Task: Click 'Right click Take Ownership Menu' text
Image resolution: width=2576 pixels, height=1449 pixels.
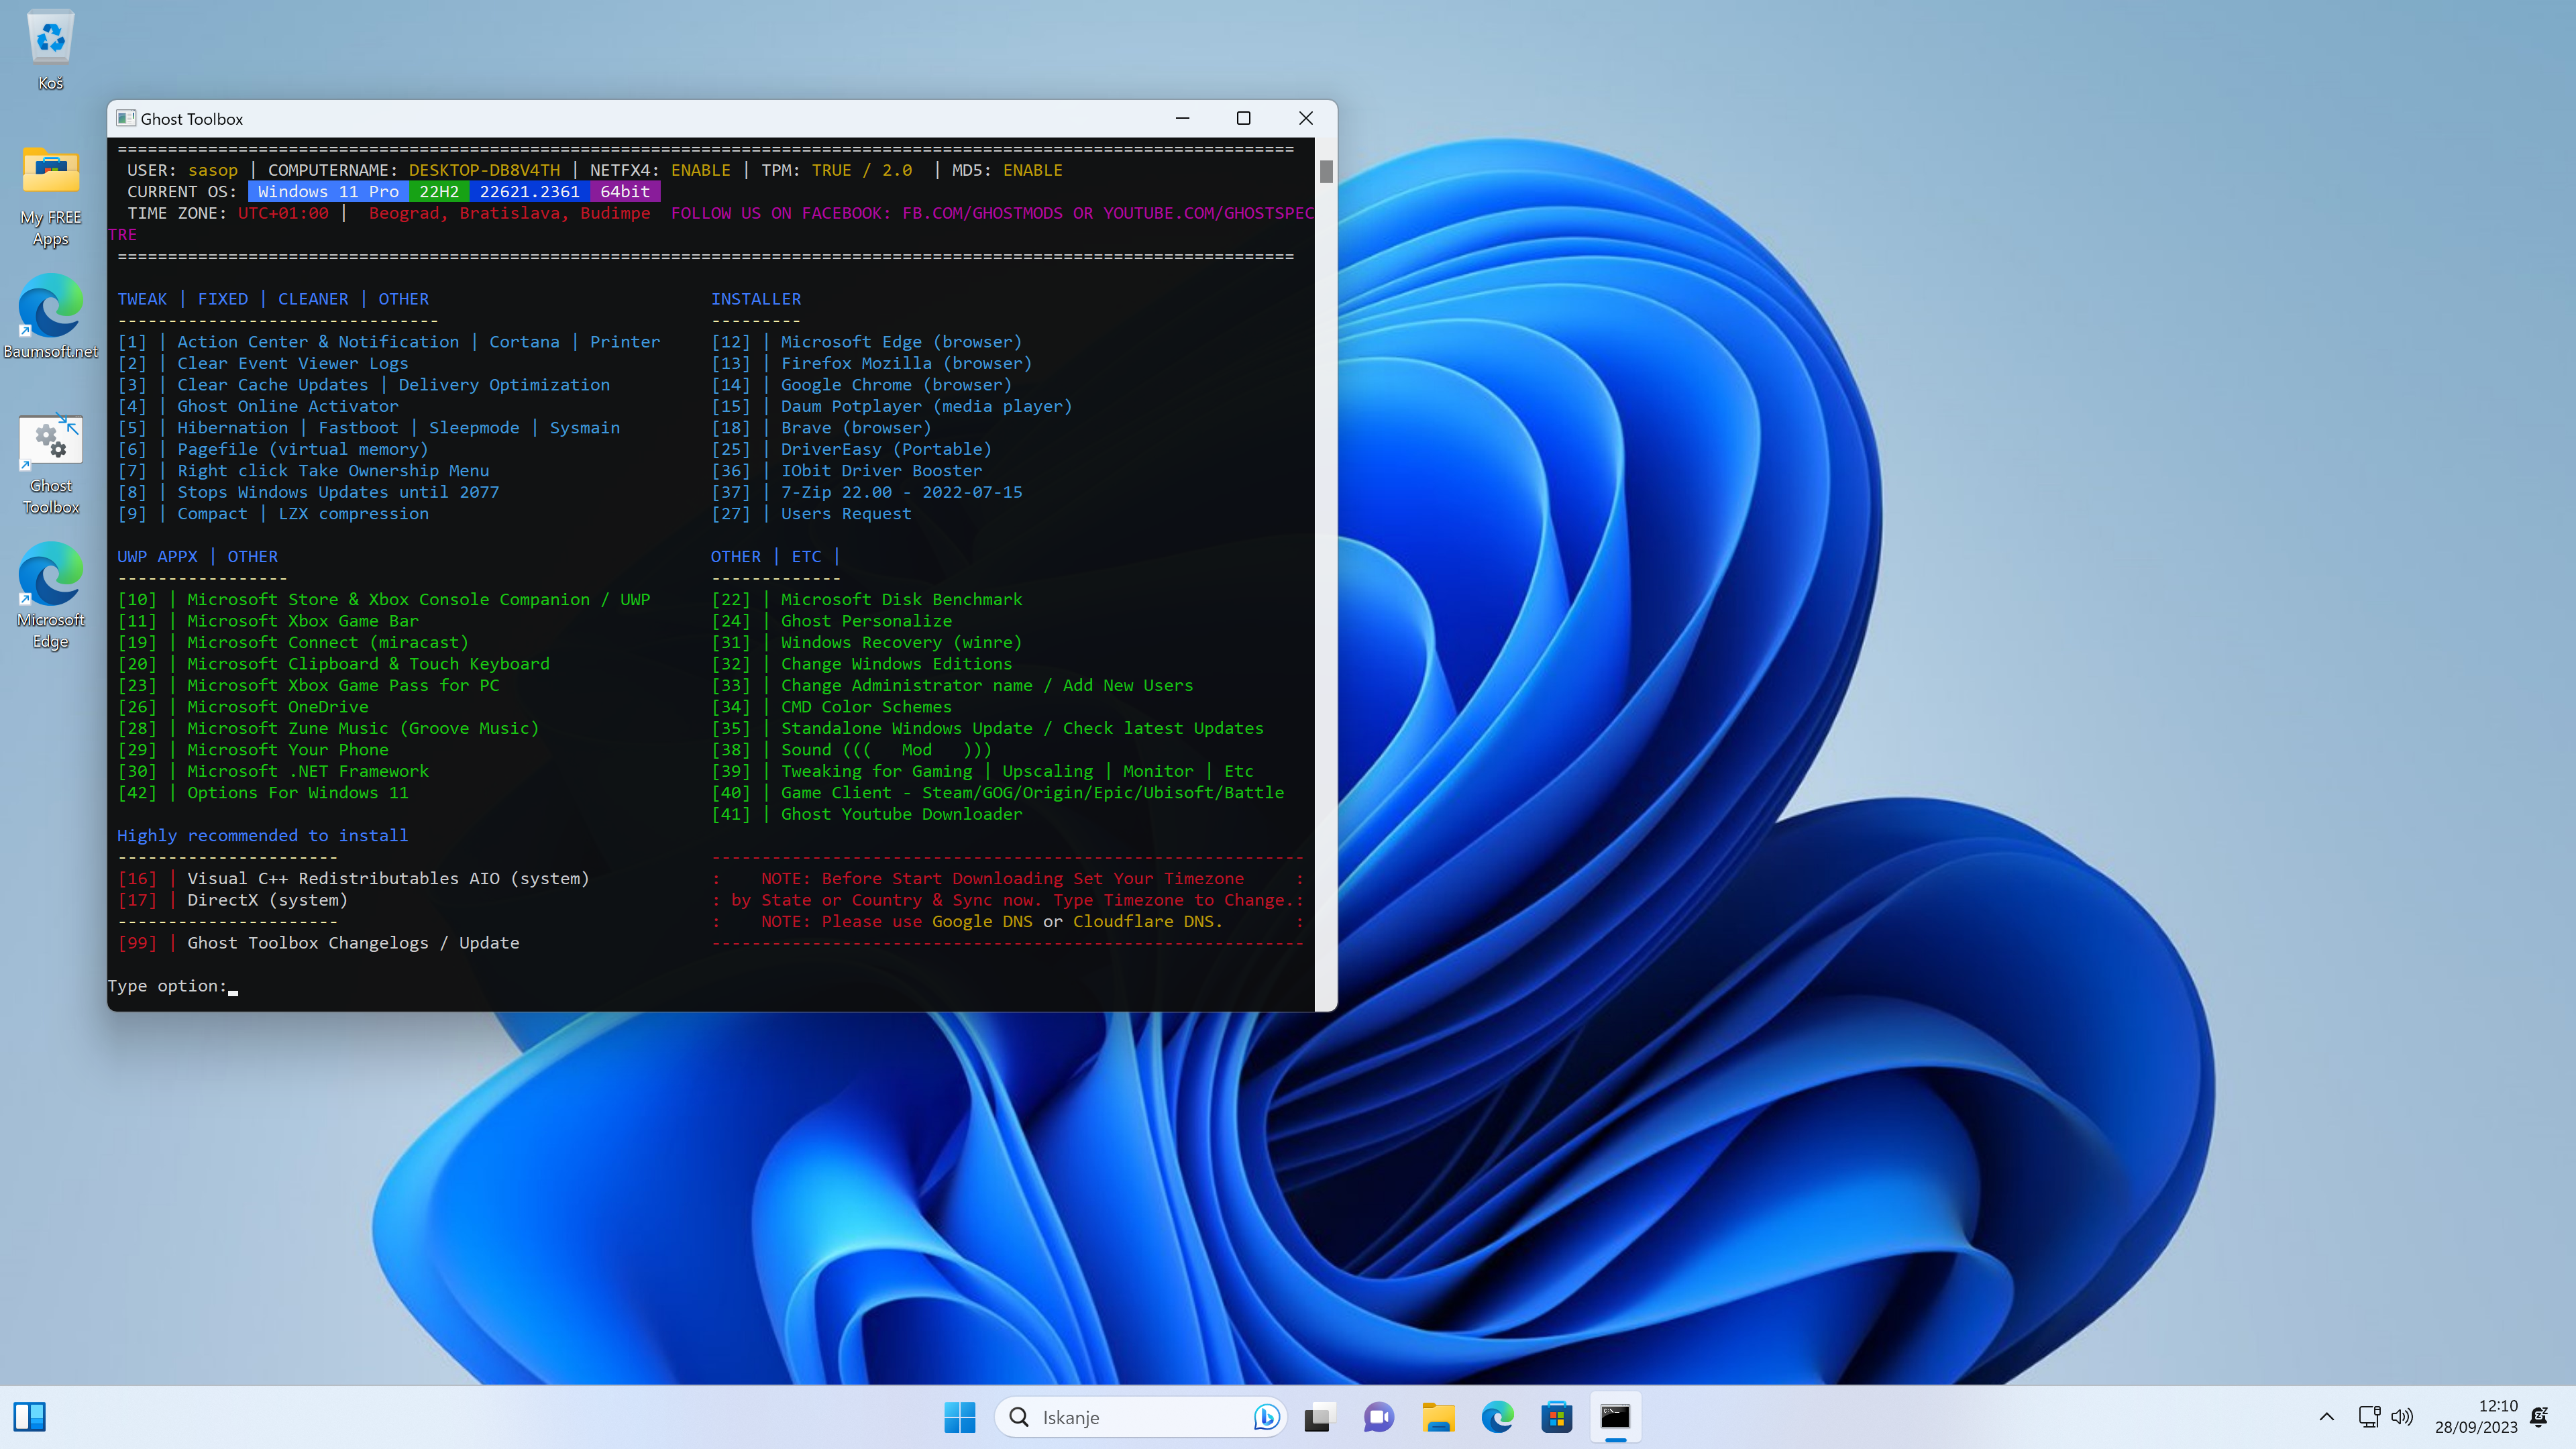Action: (333, 471)
